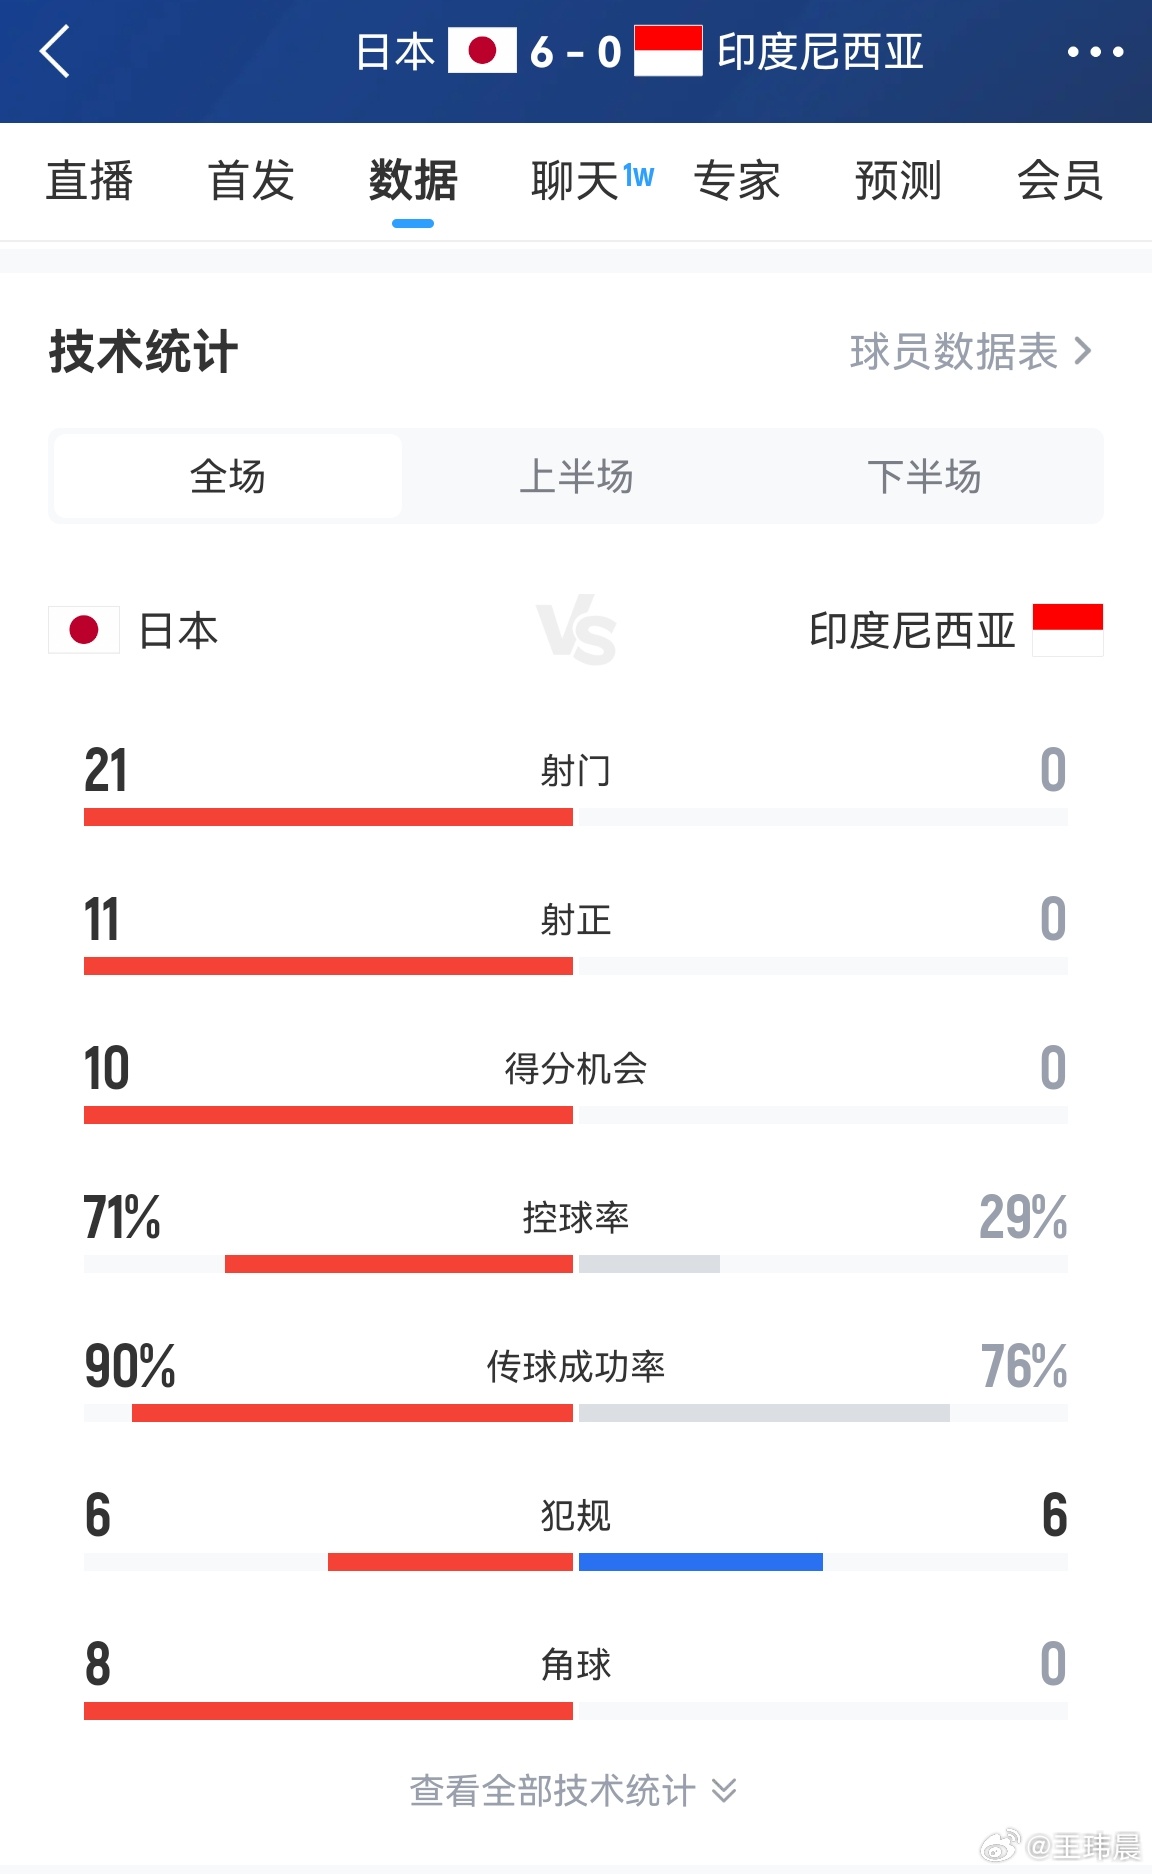Switch to the 上半场 period option
Image resolution: width=1152 pixels, height=1874 pixels.
[x=576, y=477]
